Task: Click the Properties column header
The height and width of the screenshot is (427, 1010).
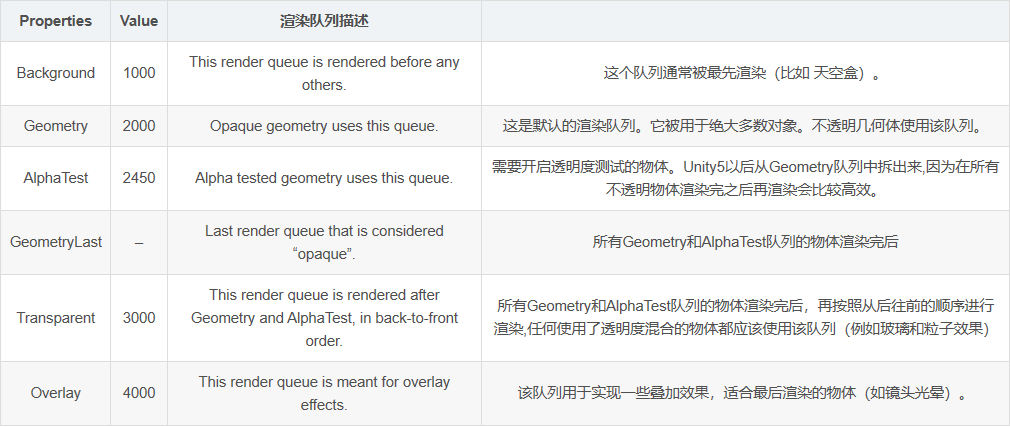Action: [55, 21]
